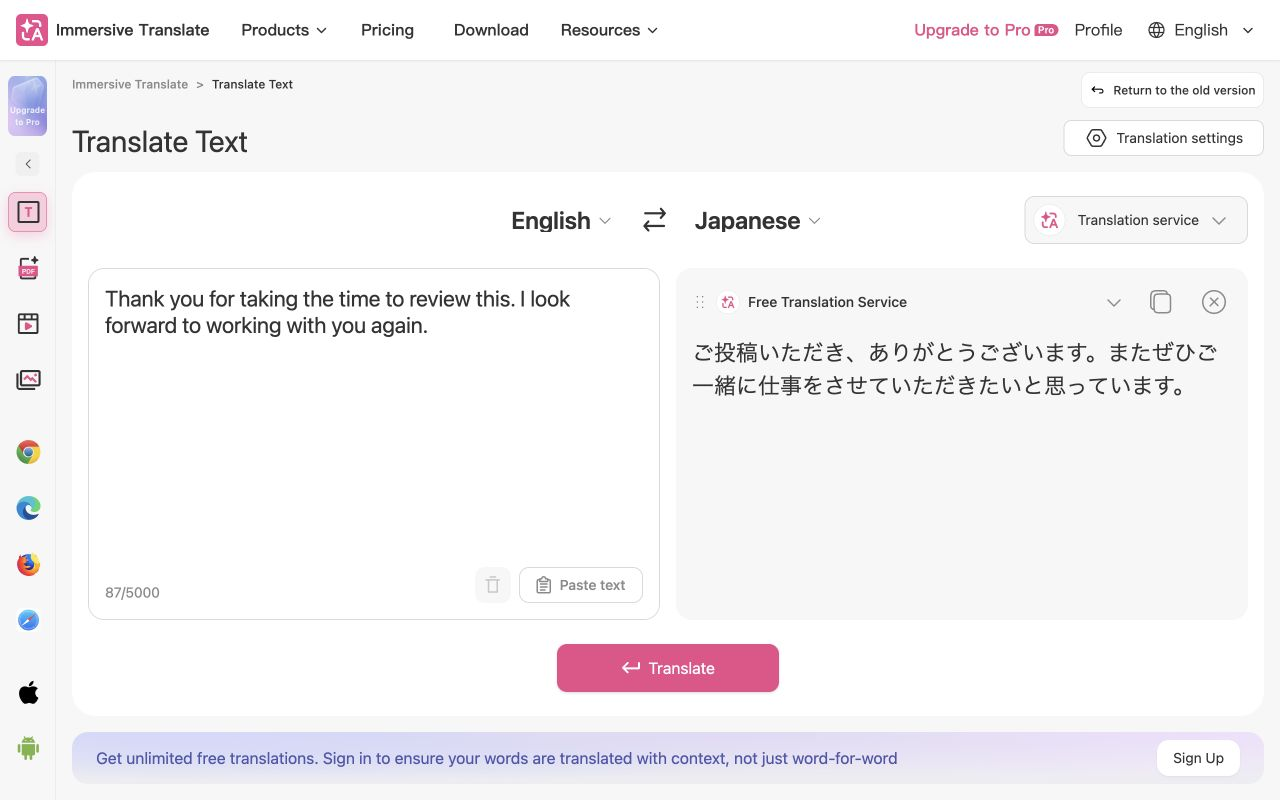Viewport: 1280px width, 800px height.
Task: Click the Immersive Translate logo icon
Action: pos(31,30)
